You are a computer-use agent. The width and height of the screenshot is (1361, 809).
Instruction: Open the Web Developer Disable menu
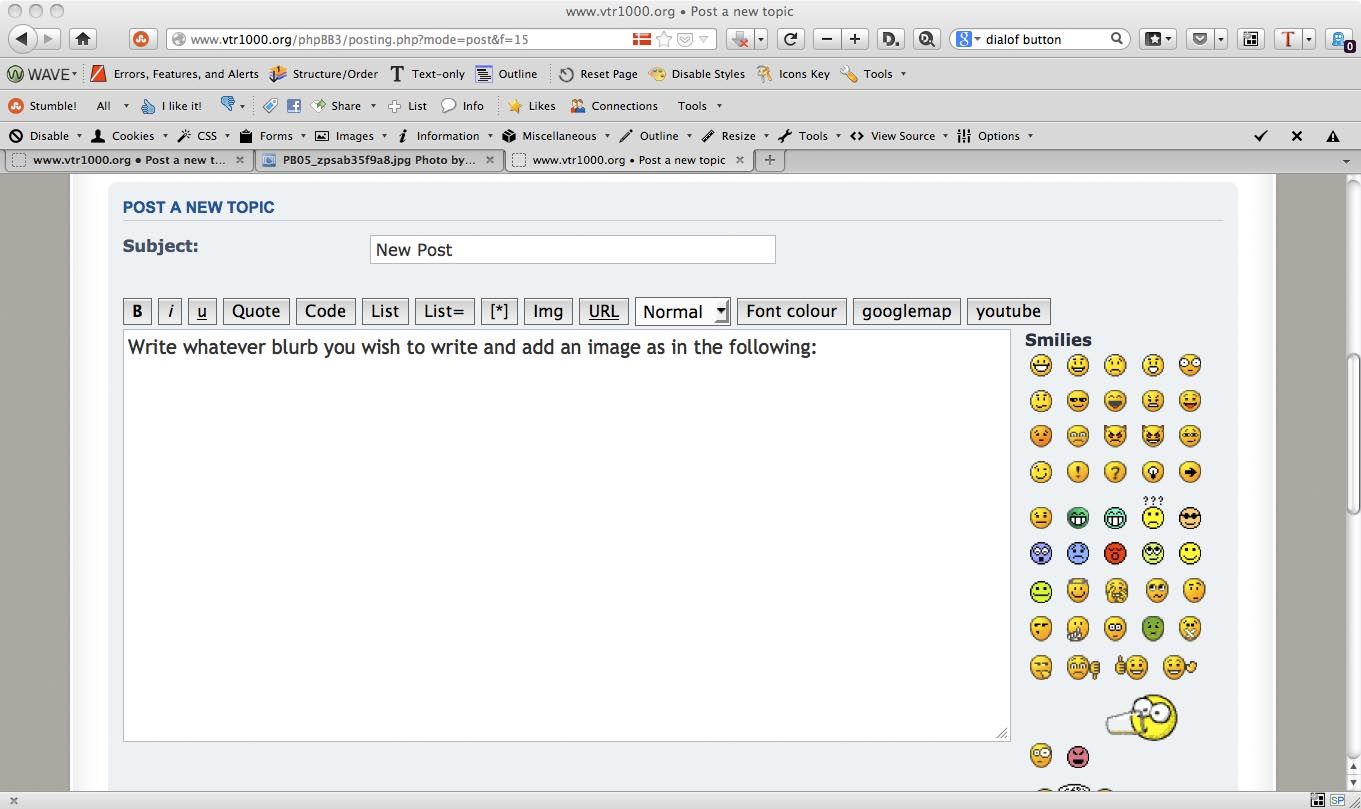(45, 136)
